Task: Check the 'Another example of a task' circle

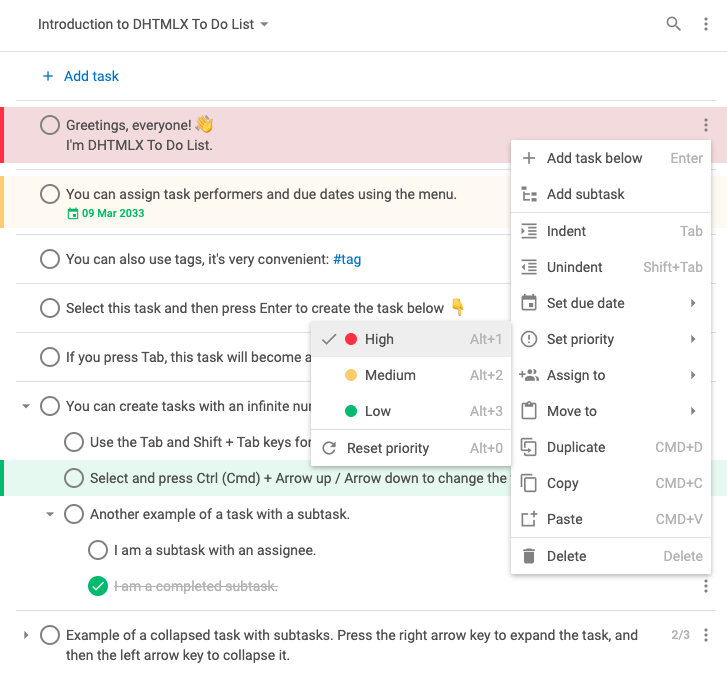Action: coord(74,514)
